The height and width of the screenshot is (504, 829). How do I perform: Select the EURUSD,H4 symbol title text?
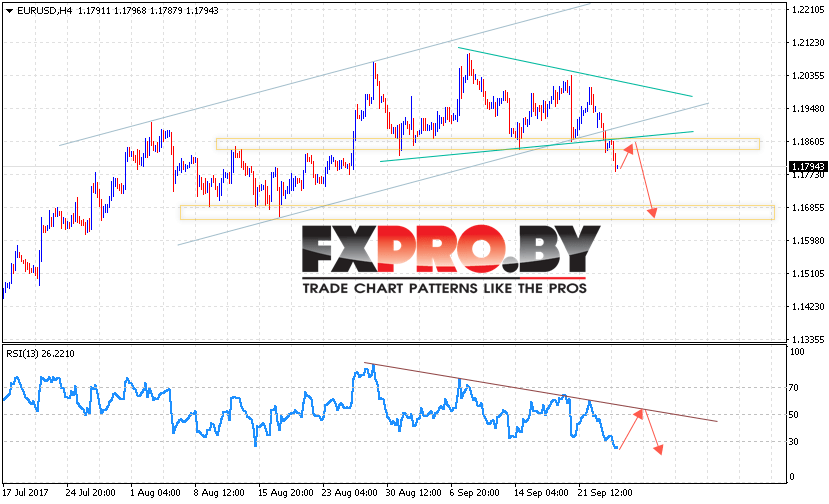[x=44, y=11]
